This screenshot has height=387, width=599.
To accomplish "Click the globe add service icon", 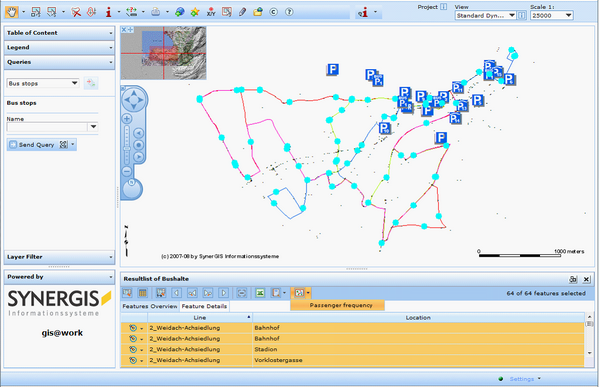I will (x=180, y=12).
